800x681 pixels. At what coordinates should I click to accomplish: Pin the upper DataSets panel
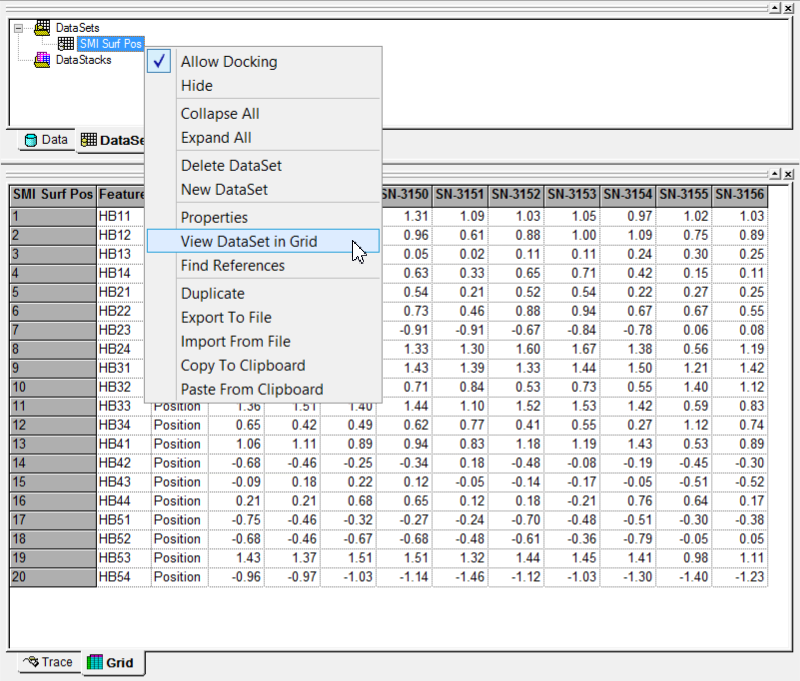[x=775, y=8]
